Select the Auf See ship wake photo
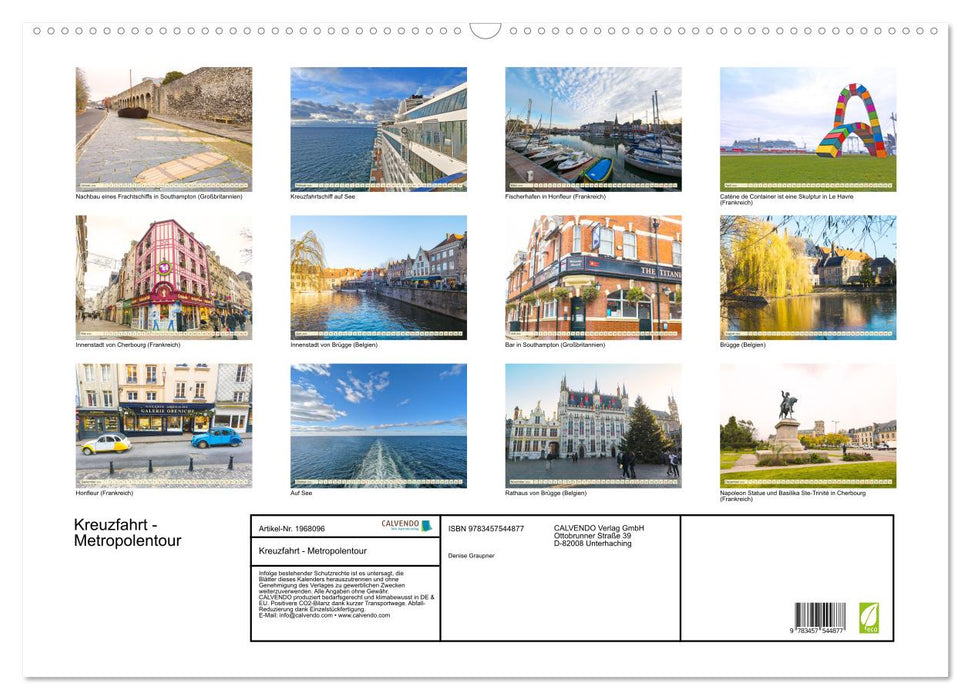The image size is (971, 700). 377,425
